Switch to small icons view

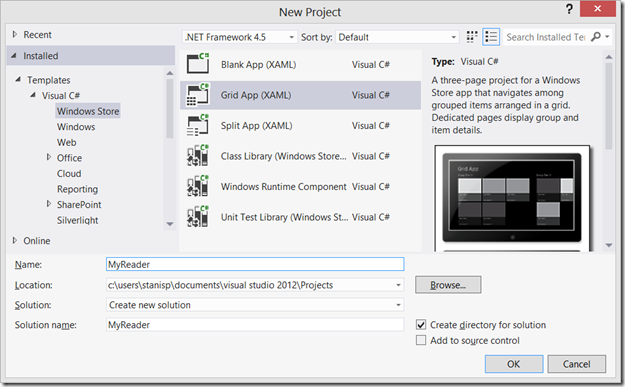click(x=472, y=37)
